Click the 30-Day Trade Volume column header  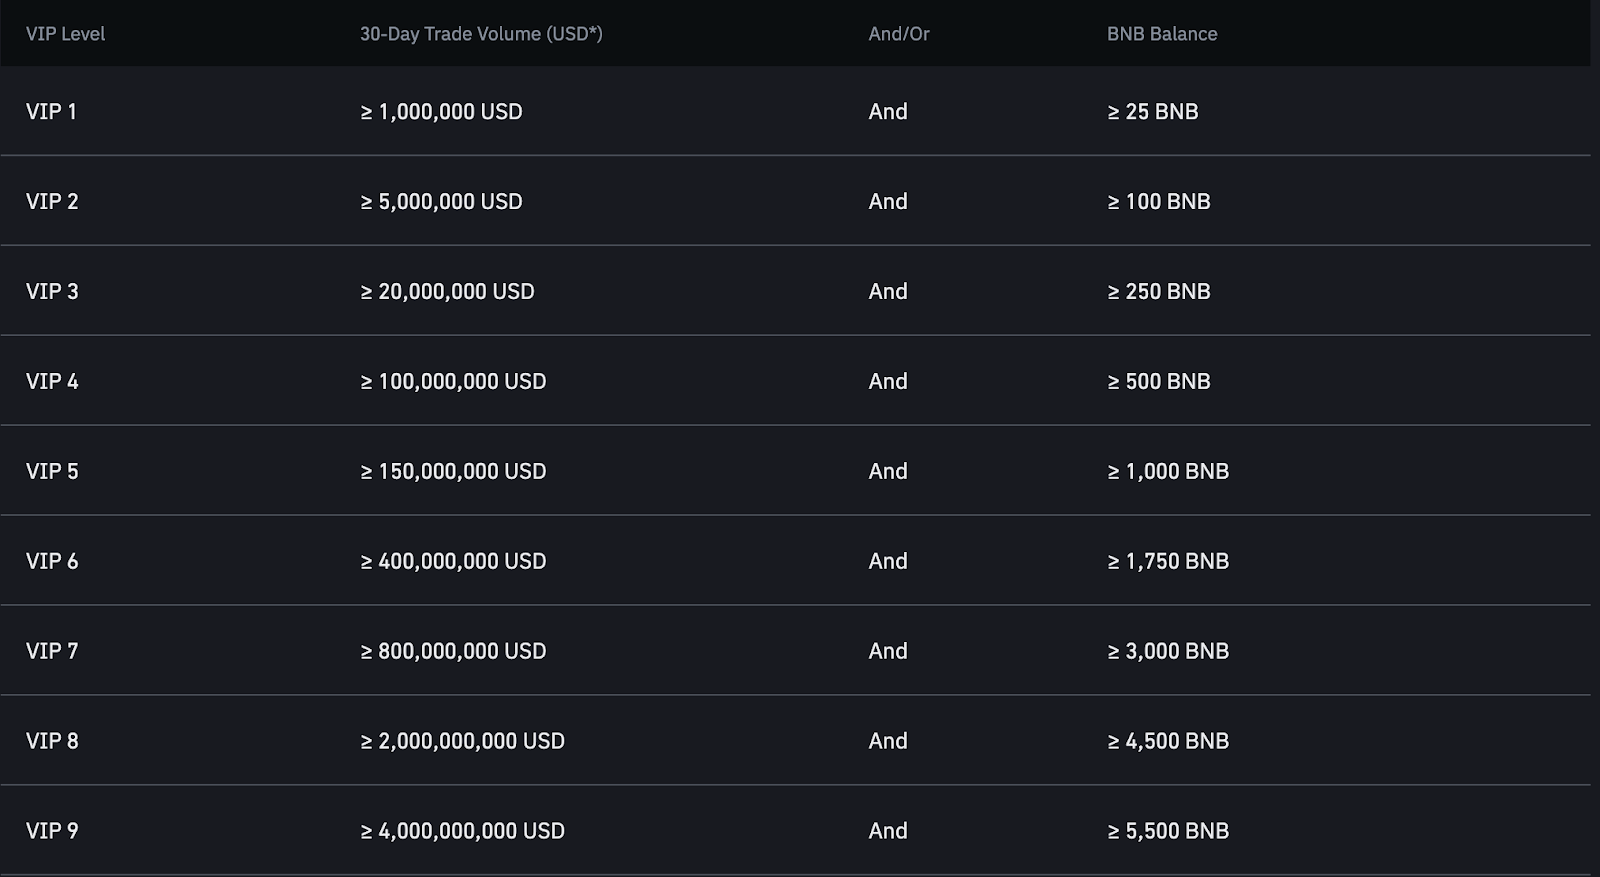(x=481, y=34)
